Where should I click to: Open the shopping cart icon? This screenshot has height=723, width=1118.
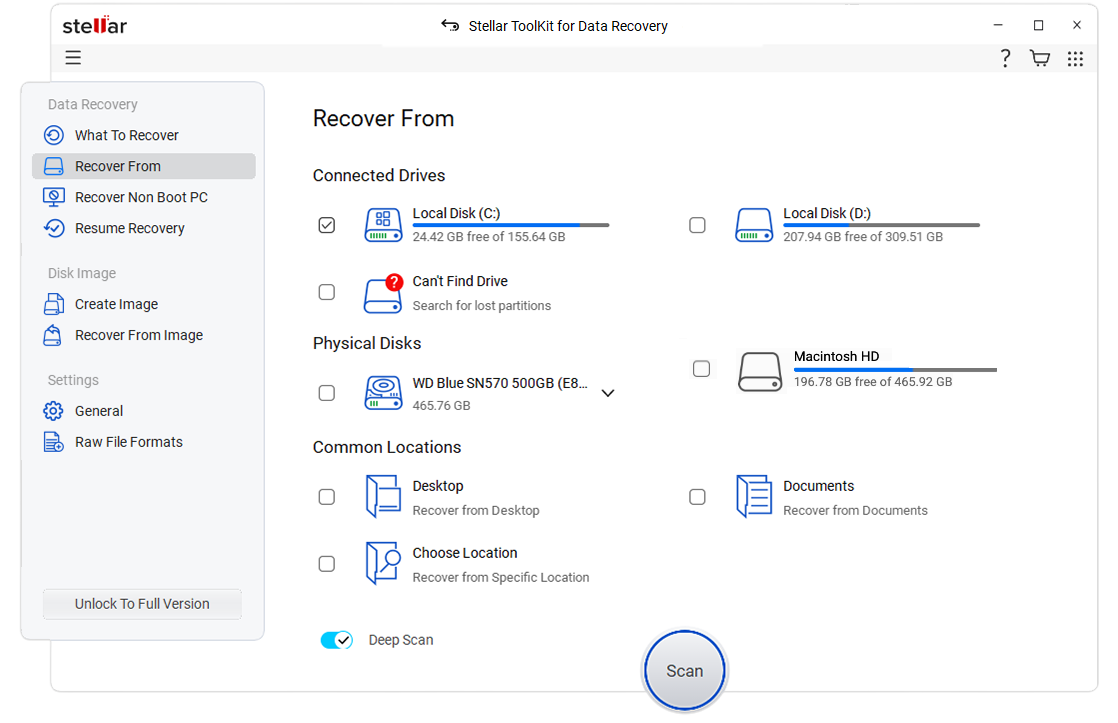[1040, 58]
